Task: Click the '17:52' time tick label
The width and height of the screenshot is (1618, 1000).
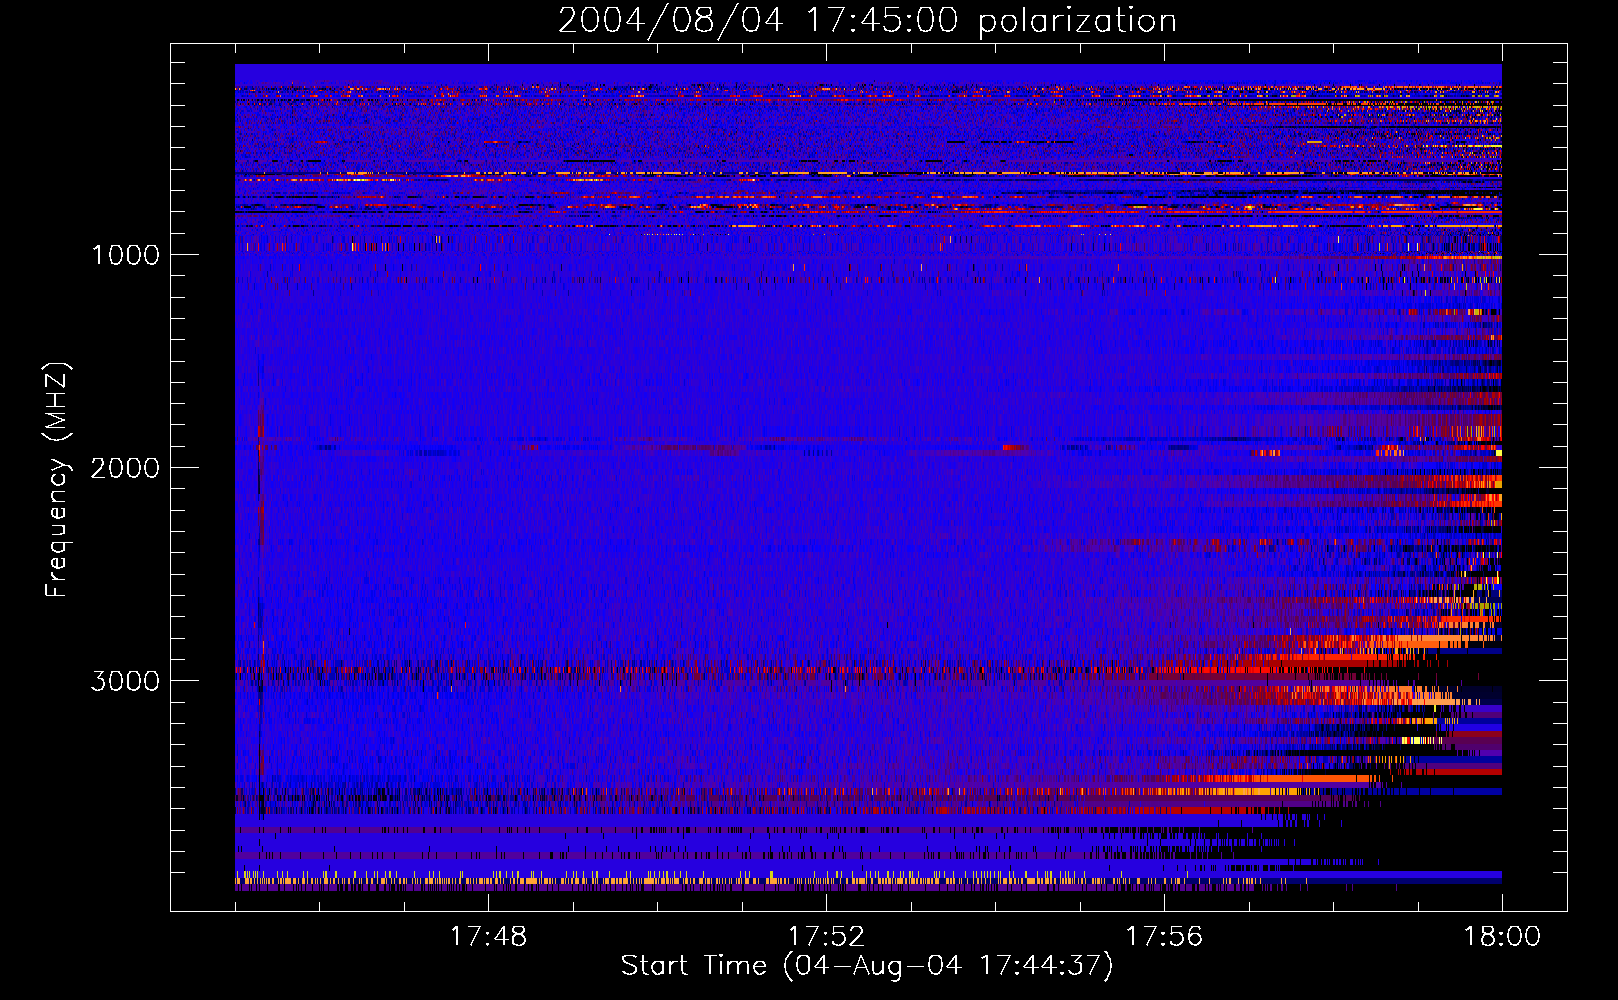Action: [826, 937]
